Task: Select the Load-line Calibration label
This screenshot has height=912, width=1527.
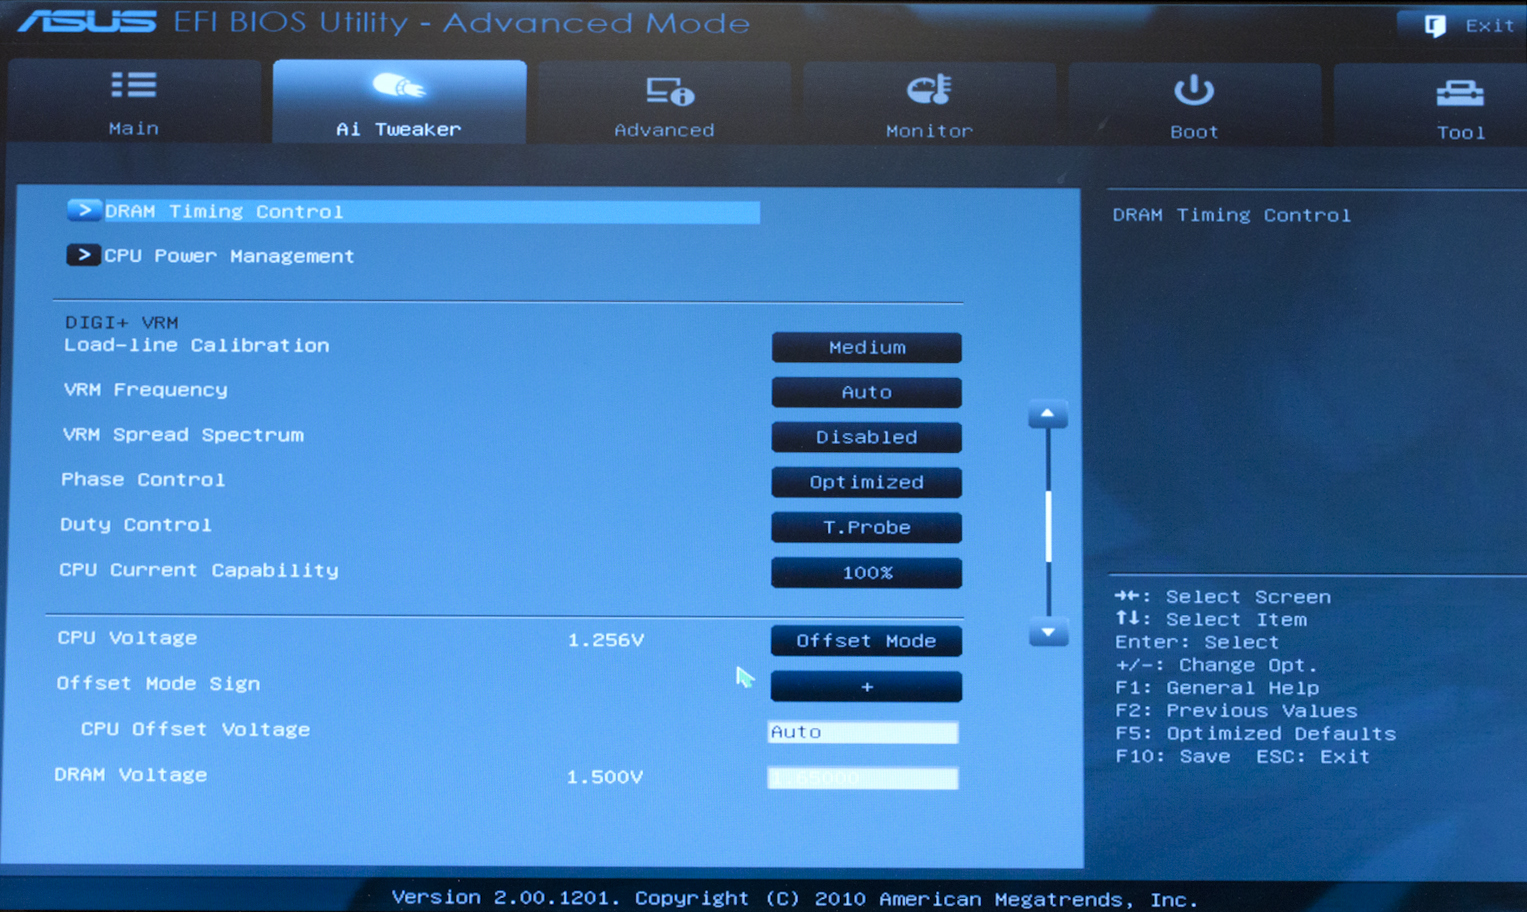Action: tap(196, 345)
